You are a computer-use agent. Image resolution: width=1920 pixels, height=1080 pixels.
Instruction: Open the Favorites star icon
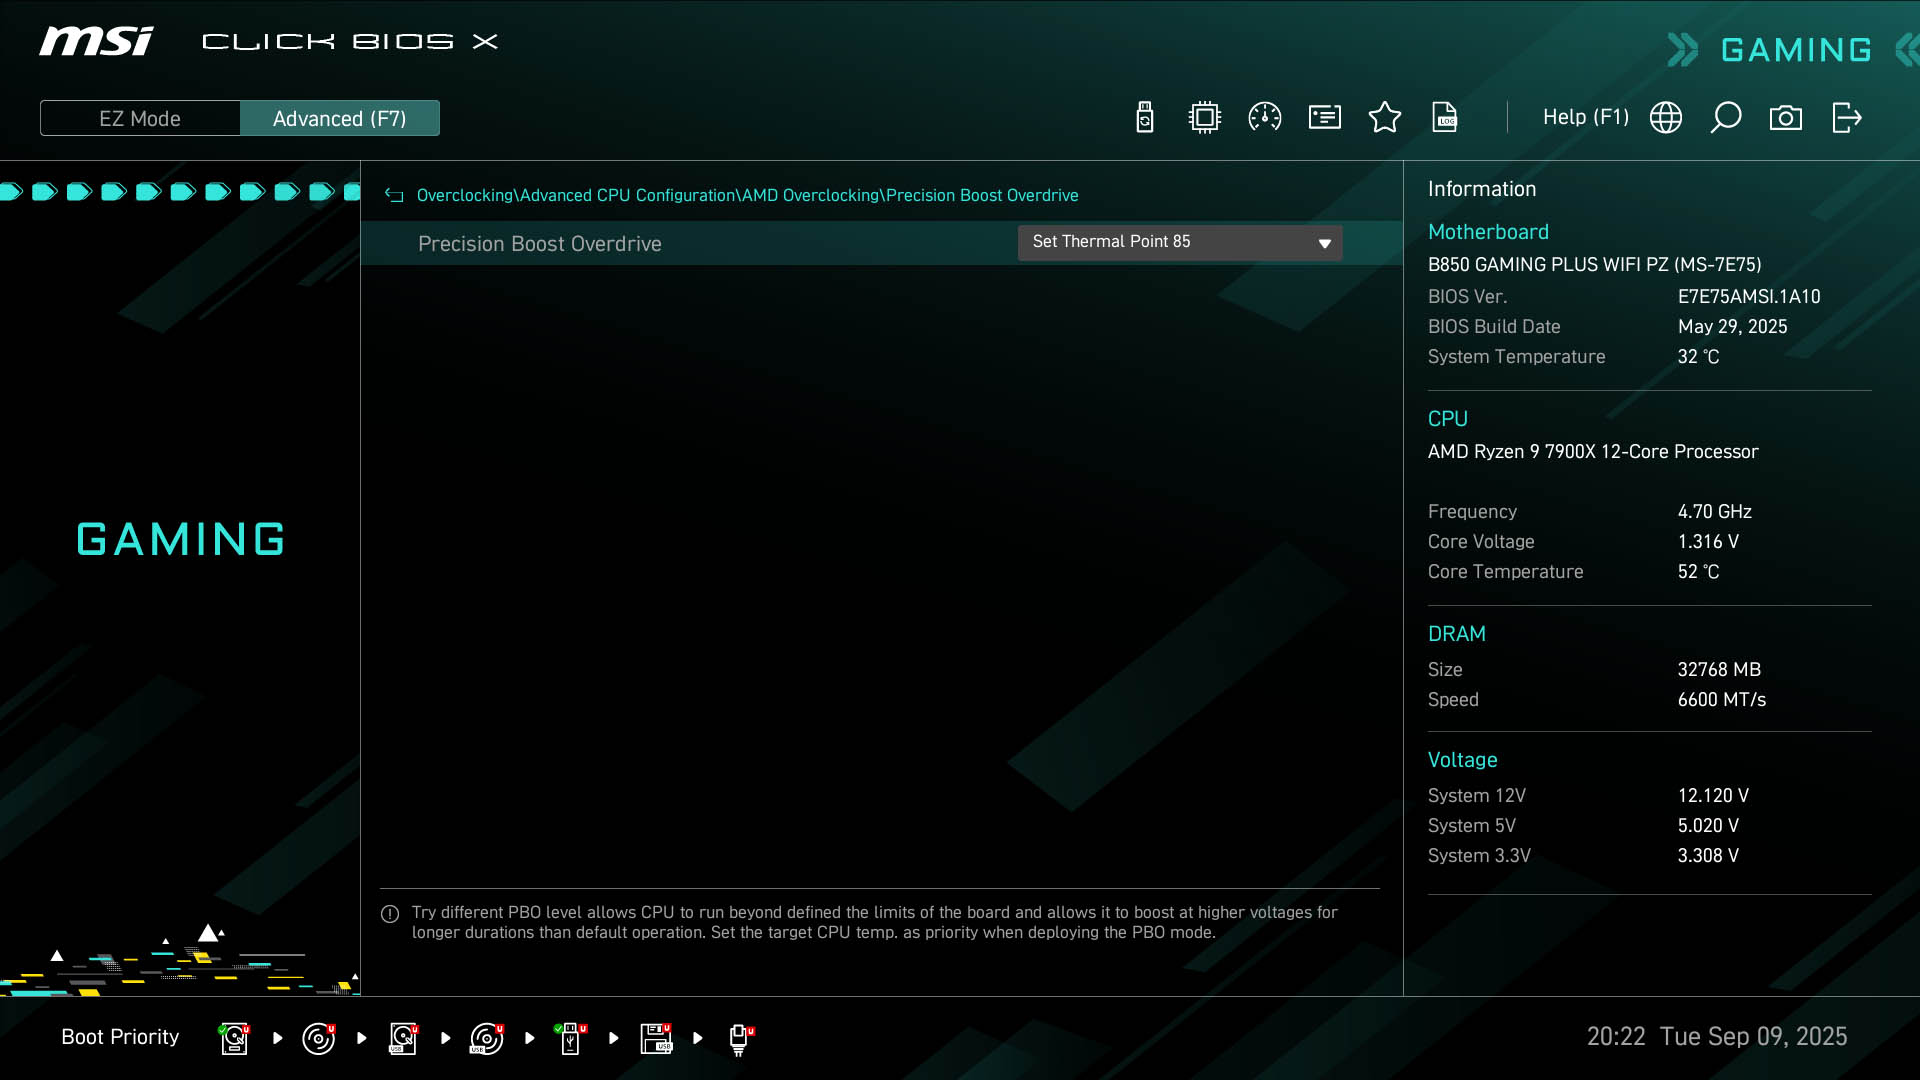1385,118
